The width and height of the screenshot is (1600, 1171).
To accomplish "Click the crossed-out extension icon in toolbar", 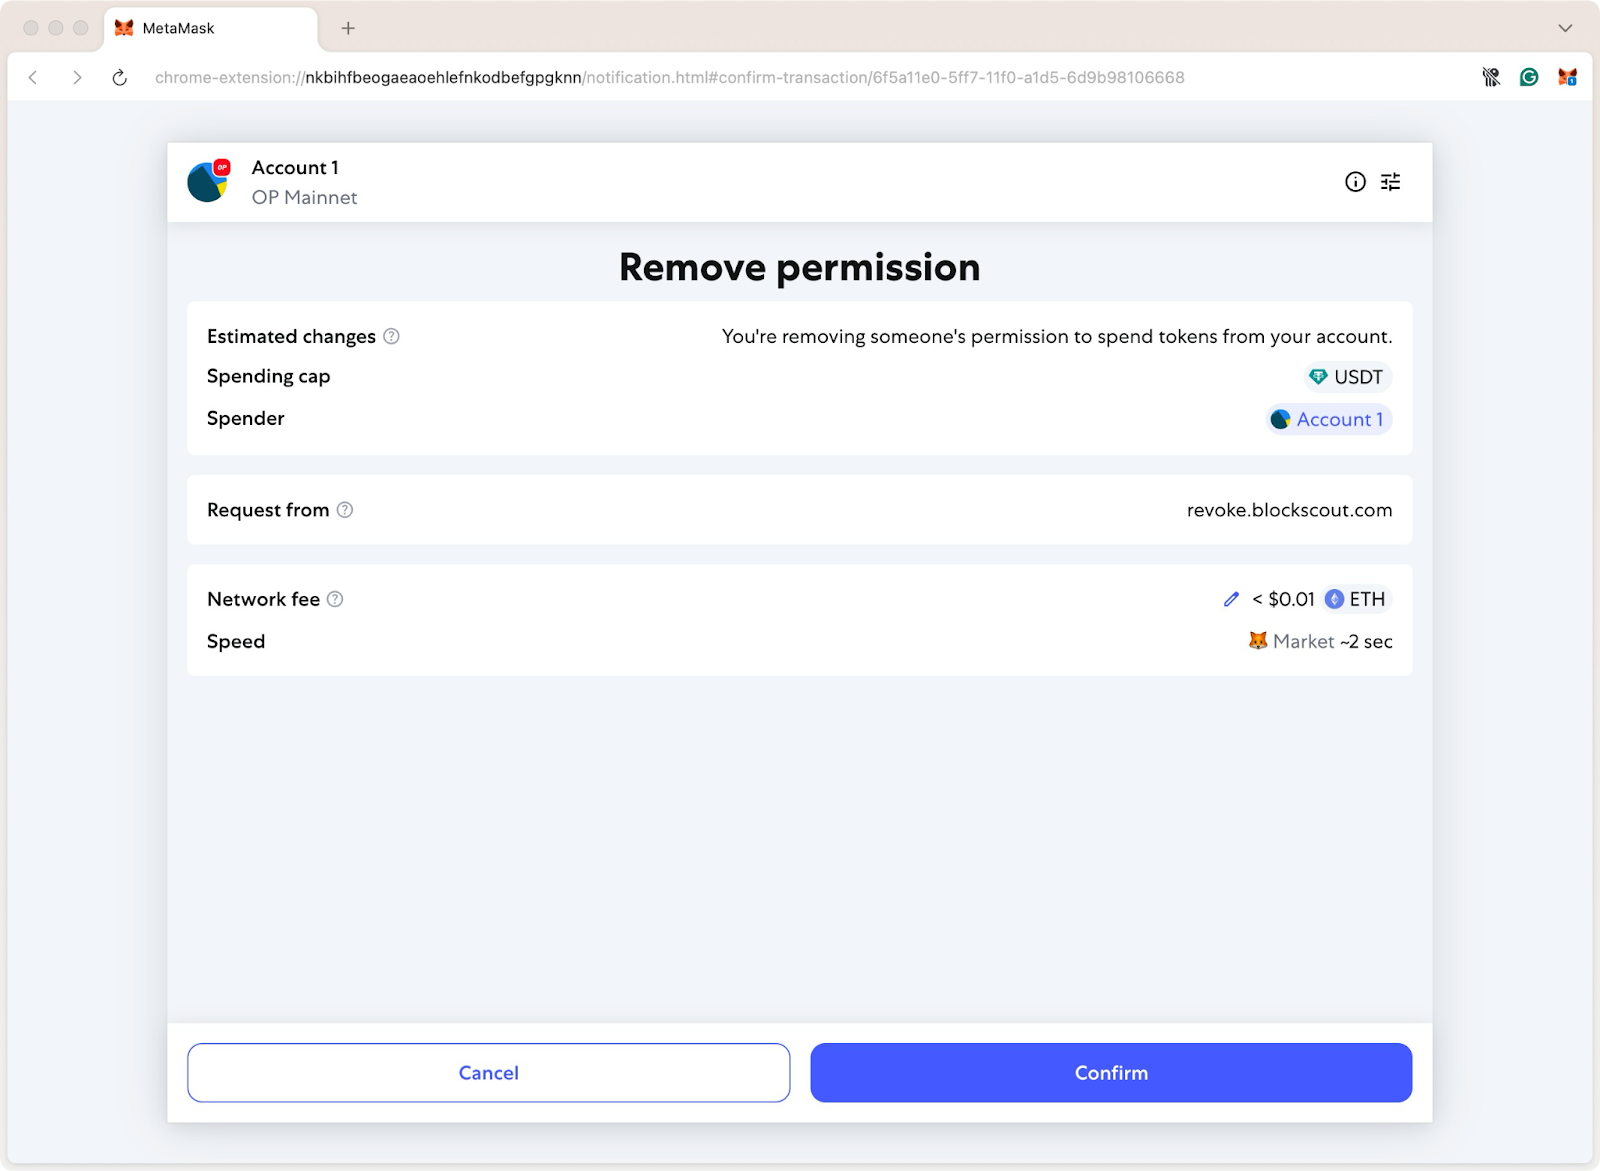I will (1491, 77).
